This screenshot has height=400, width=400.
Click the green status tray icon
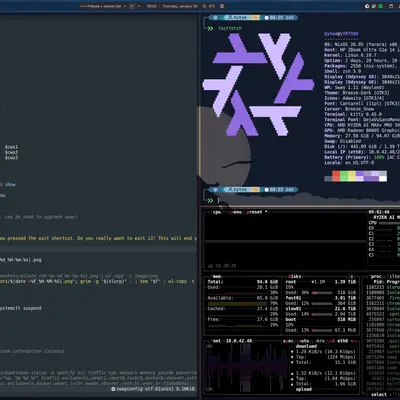380,6
